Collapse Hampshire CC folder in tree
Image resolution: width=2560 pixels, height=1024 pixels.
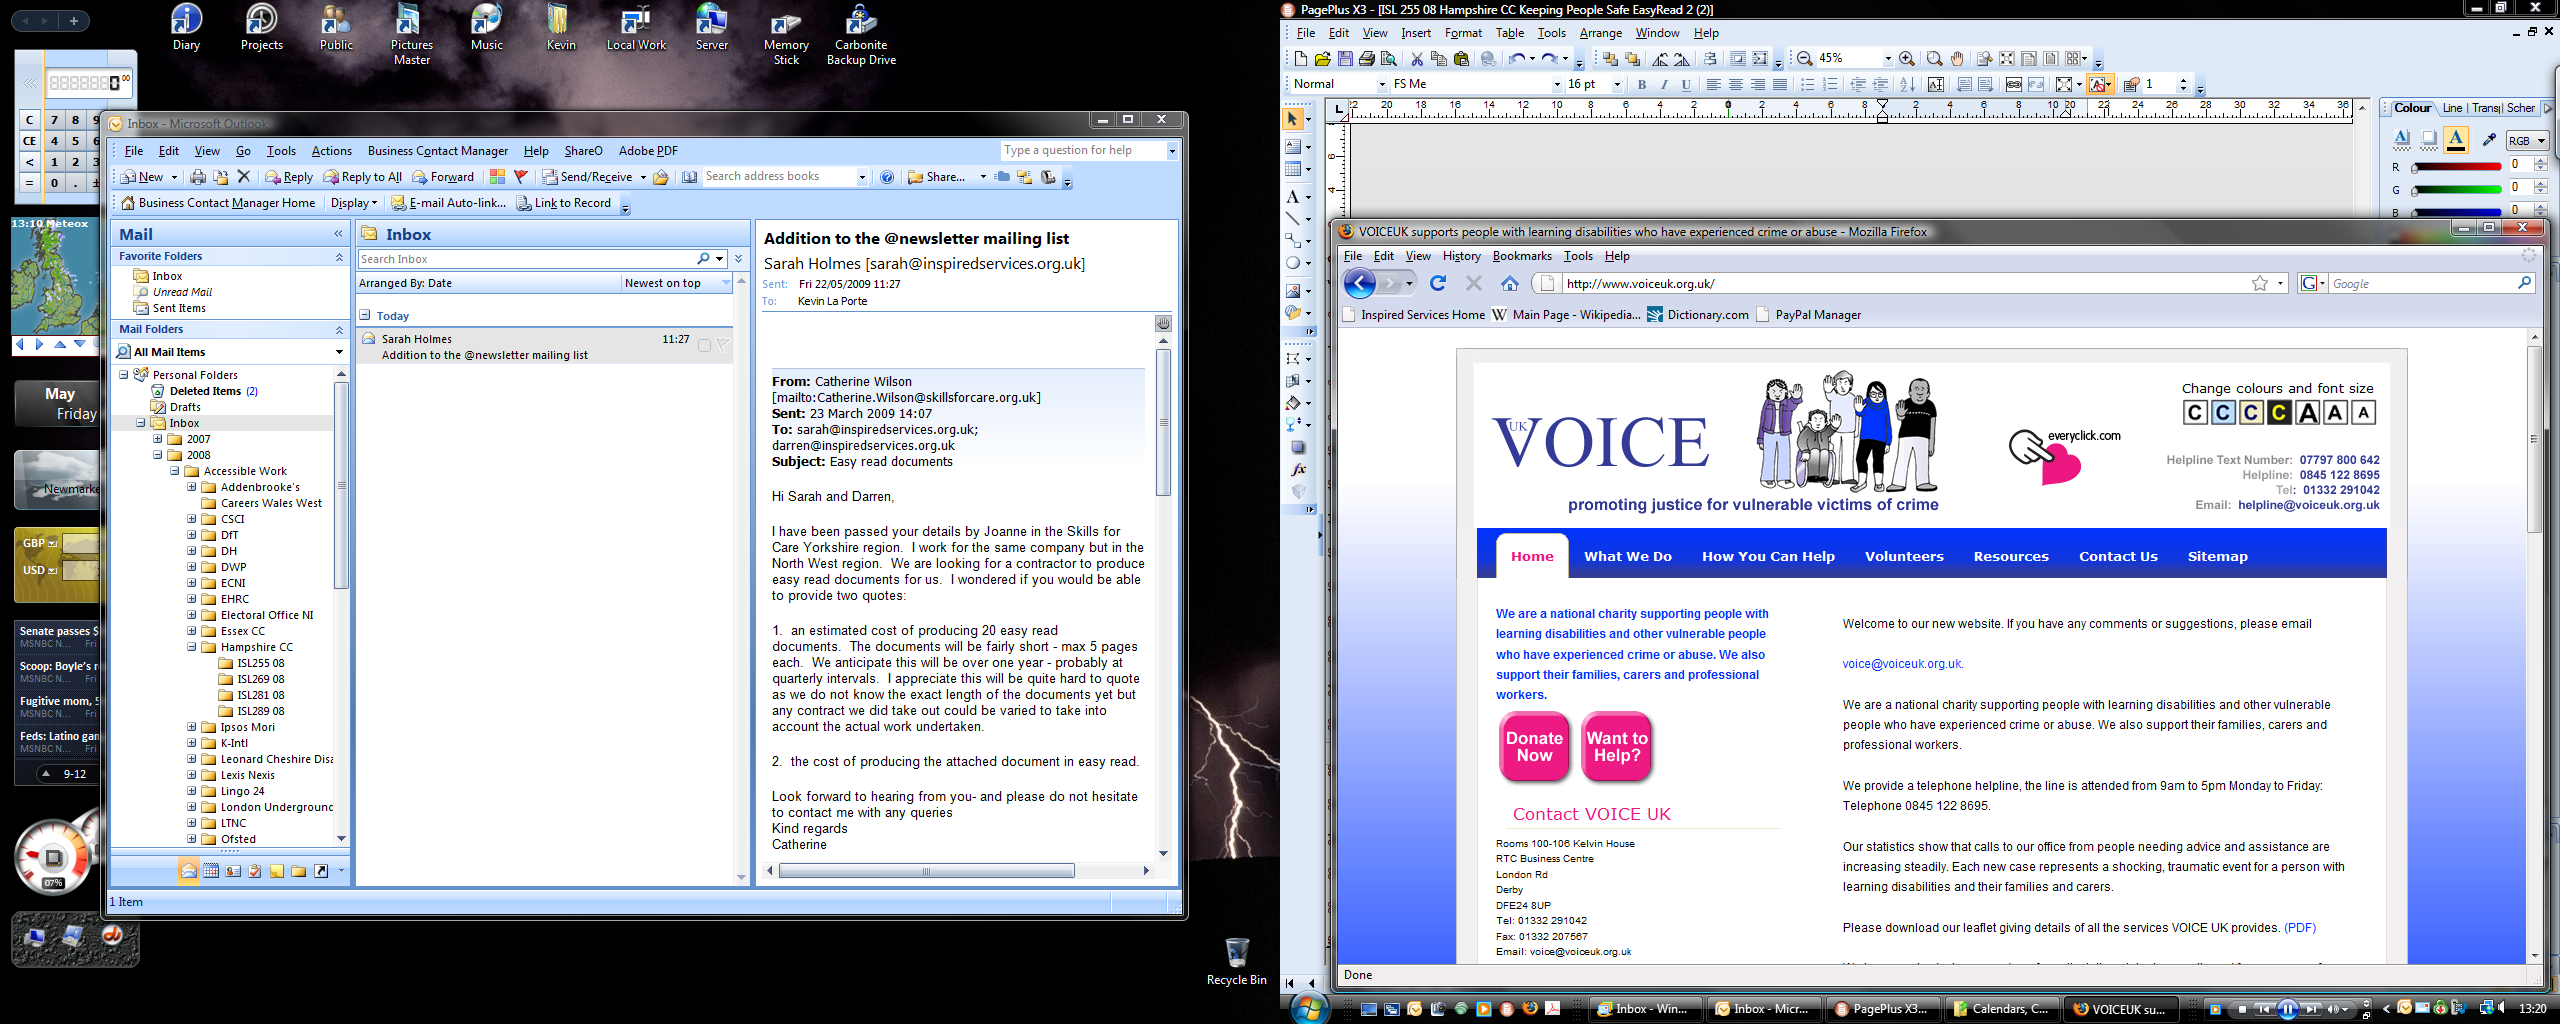coord(191,647)
